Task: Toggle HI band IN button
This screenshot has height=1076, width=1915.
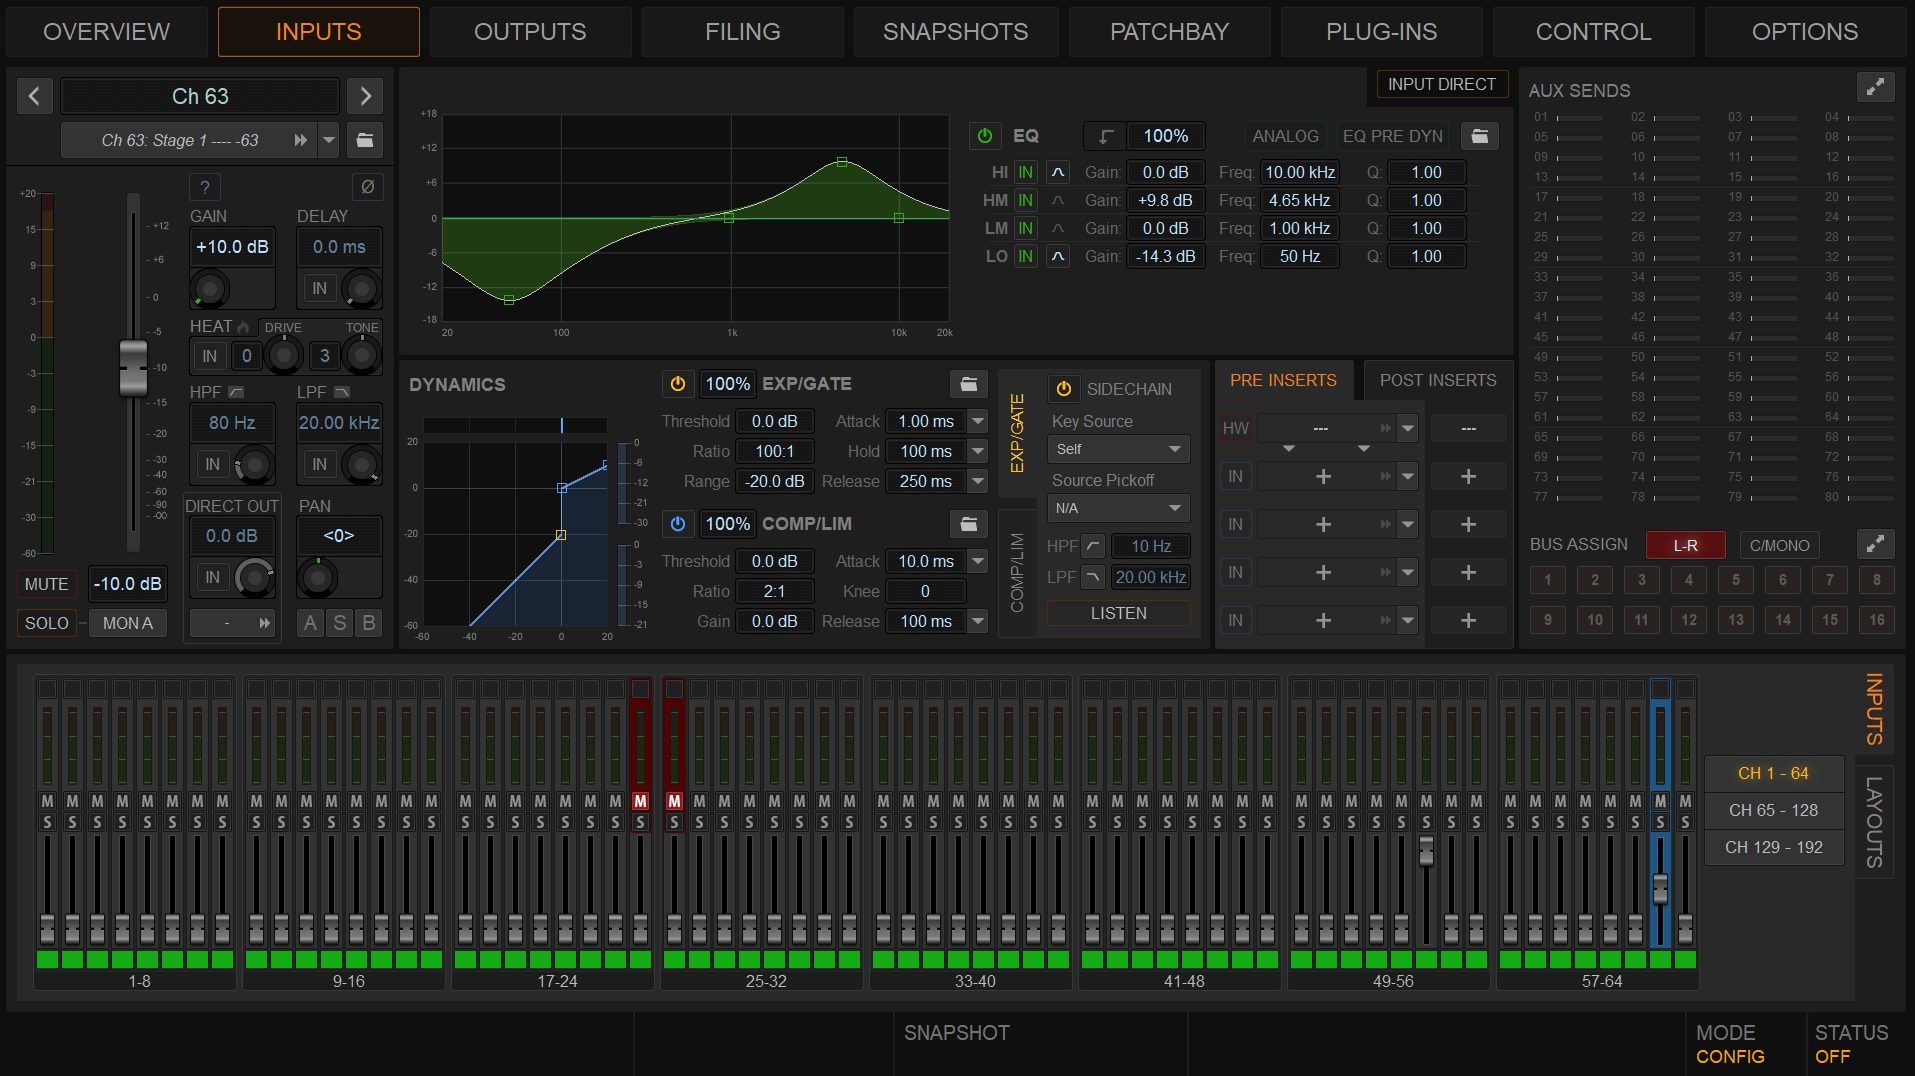Action: [1026, 173]
